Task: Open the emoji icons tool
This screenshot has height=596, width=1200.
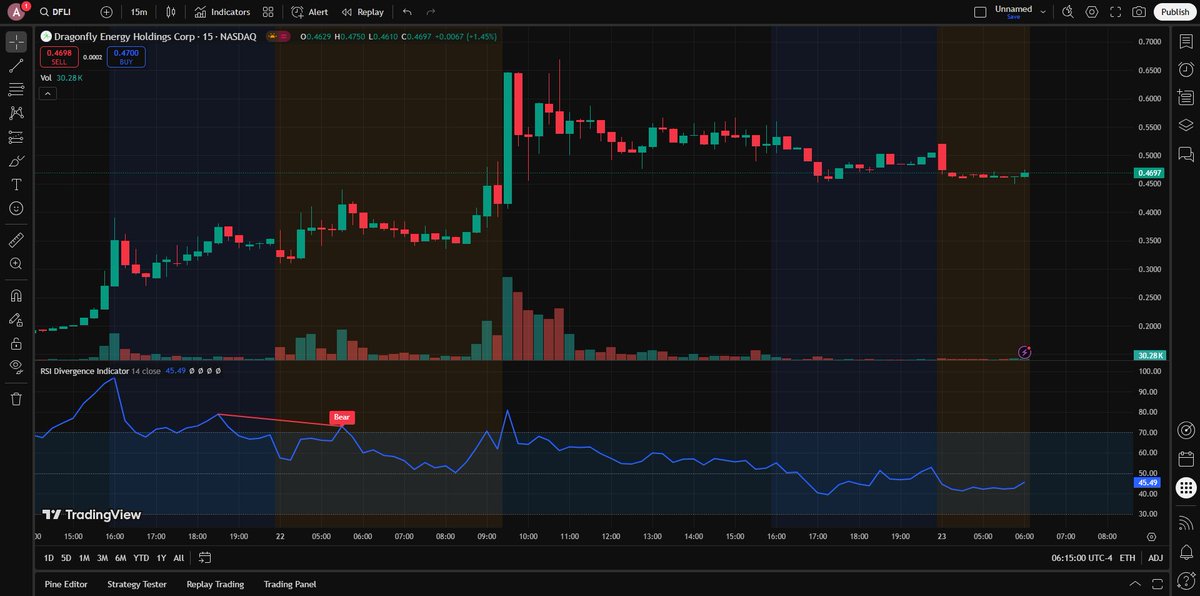Action: (16, 208)
